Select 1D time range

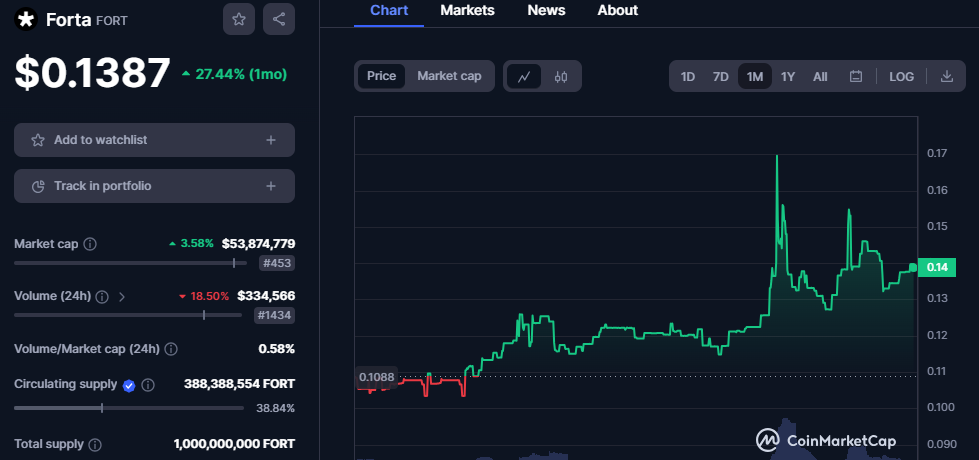click(x=687, y=76)
